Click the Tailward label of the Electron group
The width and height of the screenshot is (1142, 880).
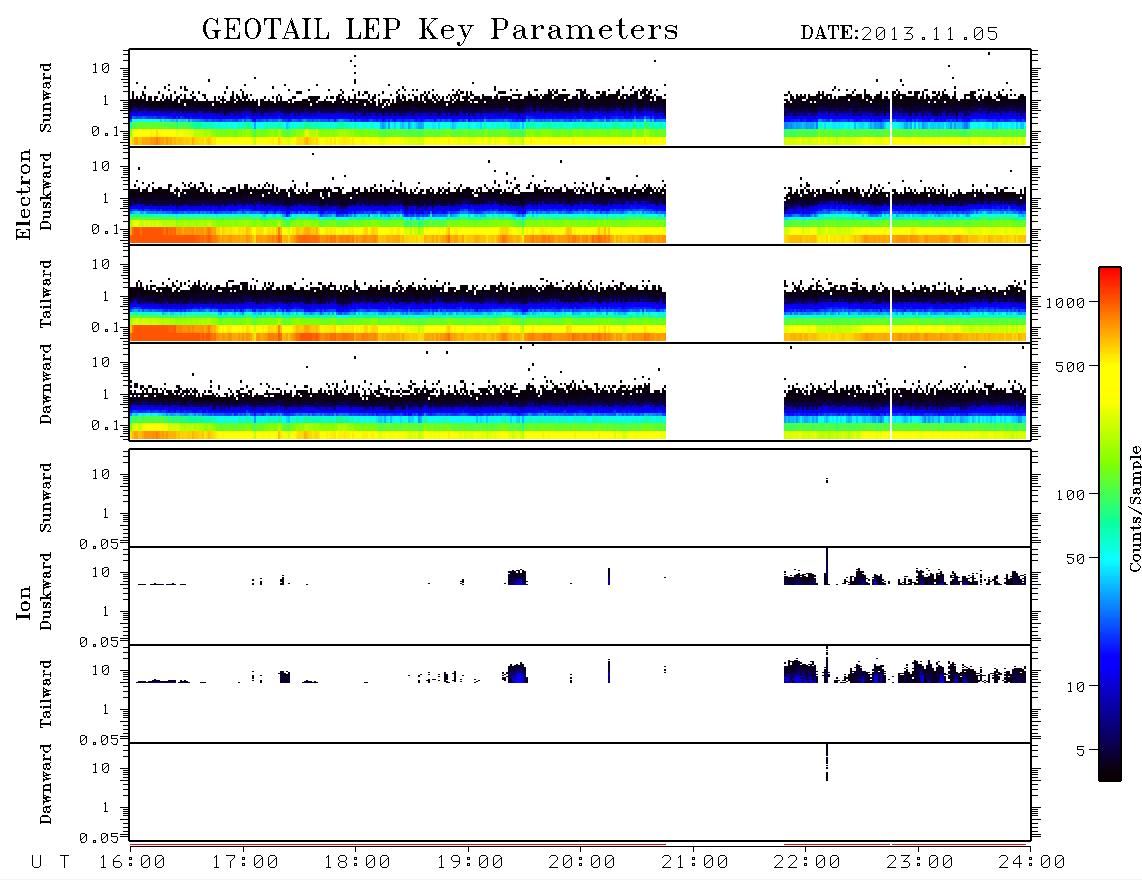[x=46, y=294]
